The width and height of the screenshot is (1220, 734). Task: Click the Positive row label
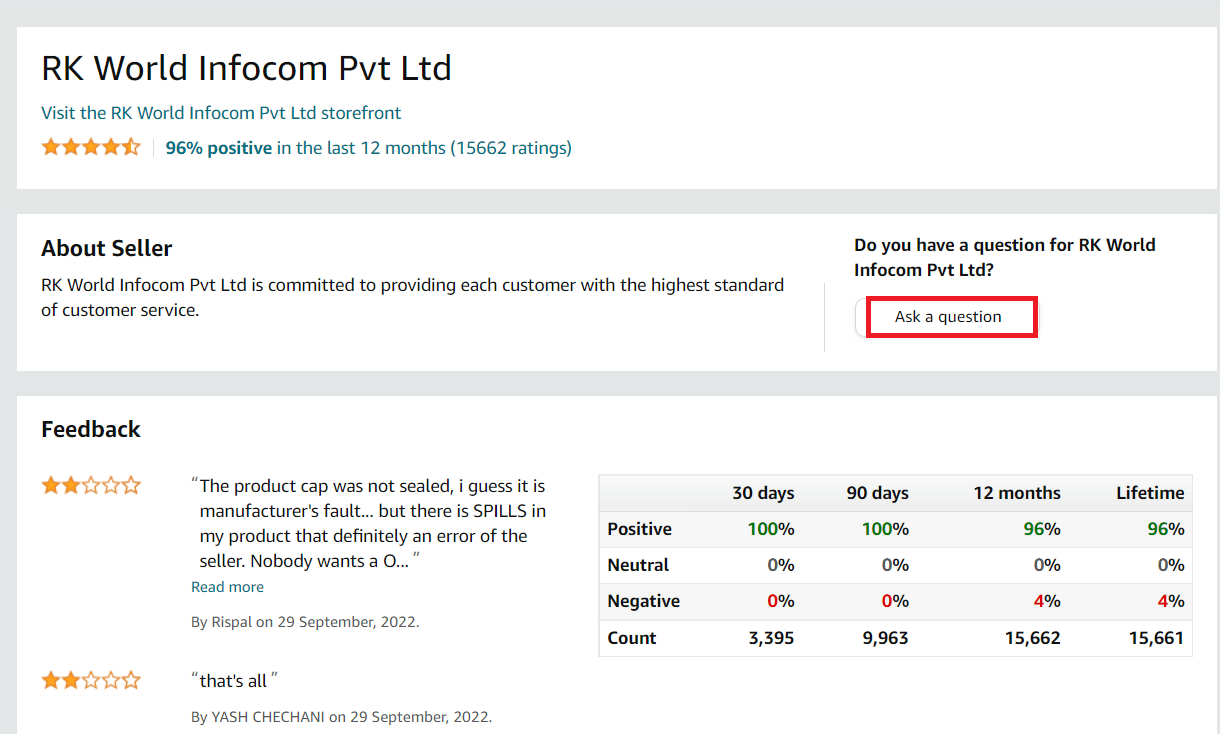pyautogui.click(x=640, y=529)
